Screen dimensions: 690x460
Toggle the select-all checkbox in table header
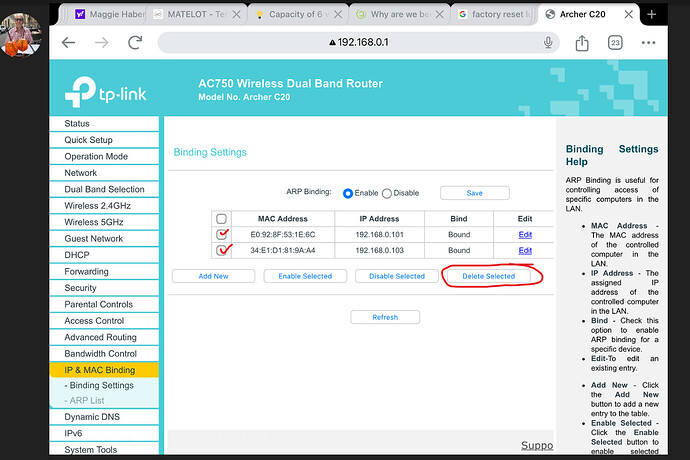tap(221, 218)
